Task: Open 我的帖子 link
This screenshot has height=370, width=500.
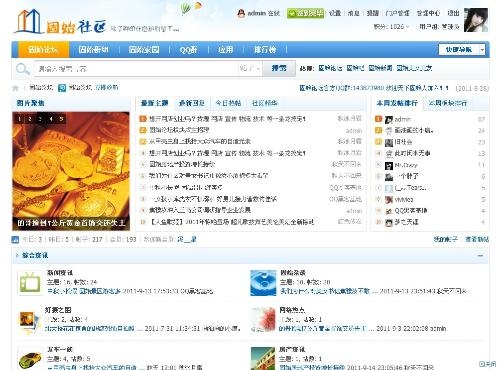Action: click(x=445, y=239)
